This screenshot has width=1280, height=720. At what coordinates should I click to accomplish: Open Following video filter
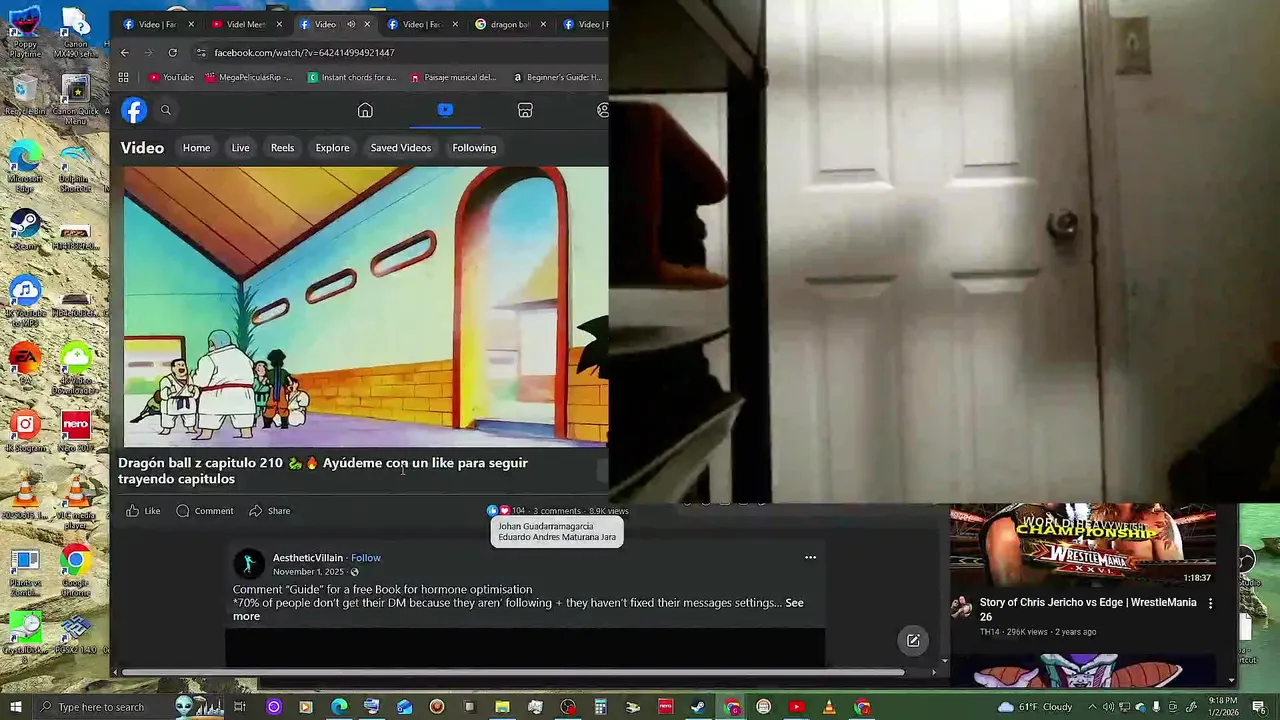[474, 148]
